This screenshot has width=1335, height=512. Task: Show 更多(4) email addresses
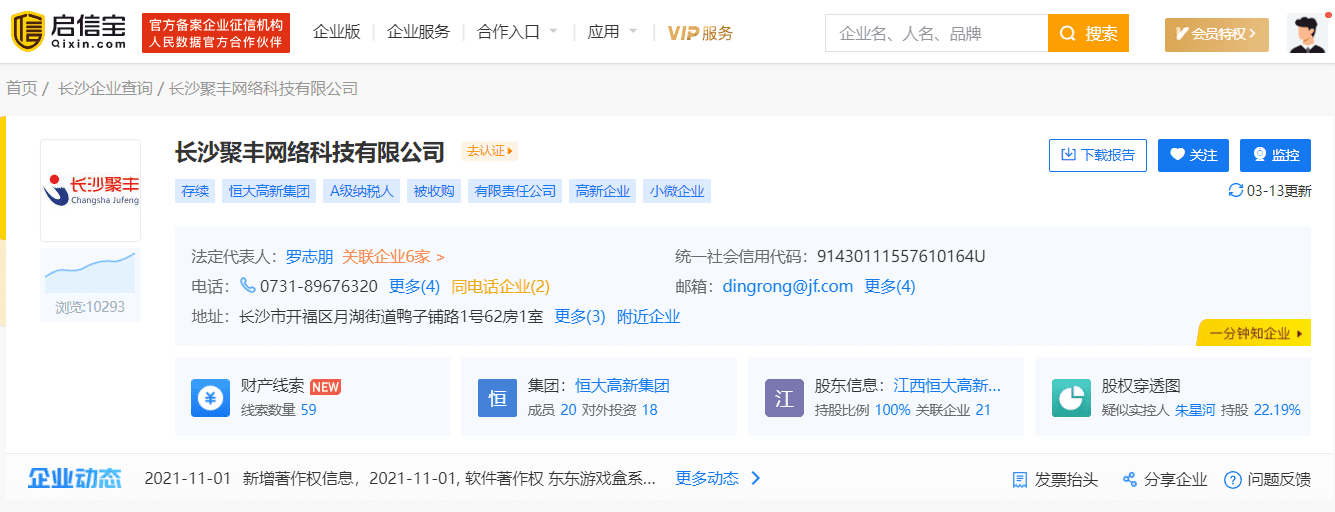pyautogui.click(x=890, y=287)
